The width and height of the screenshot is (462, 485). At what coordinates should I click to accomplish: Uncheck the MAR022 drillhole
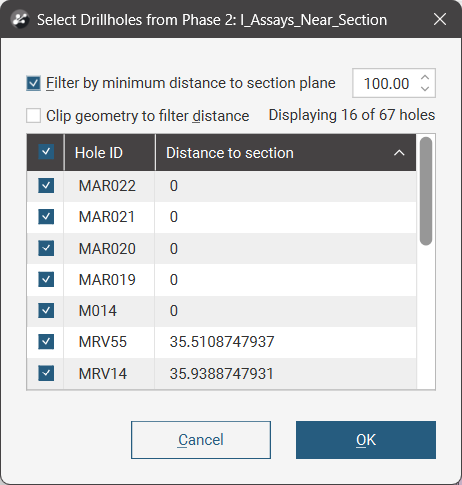pyautogui.click(x=46, y=185)
